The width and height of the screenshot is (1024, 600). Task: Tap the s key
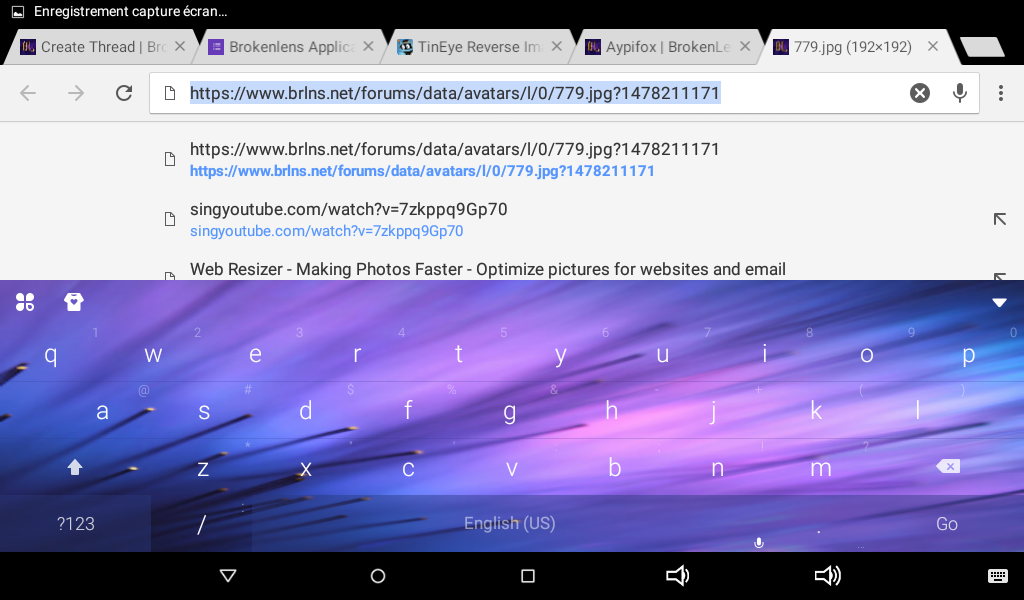[x=204, y=411]
